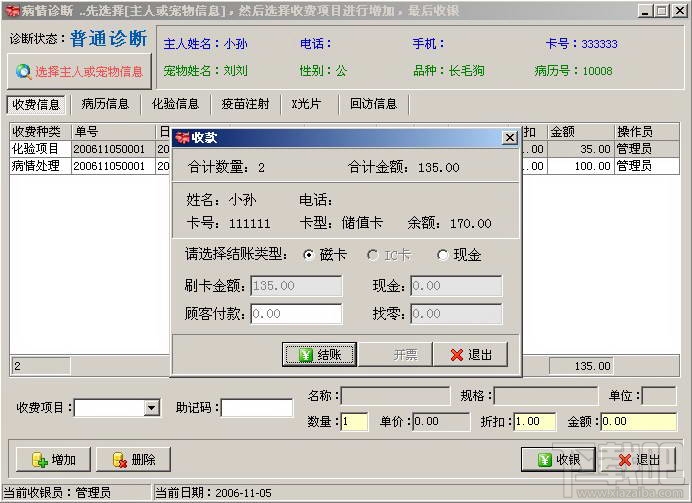Select the 病情处理 row cell

click(41, 166)
